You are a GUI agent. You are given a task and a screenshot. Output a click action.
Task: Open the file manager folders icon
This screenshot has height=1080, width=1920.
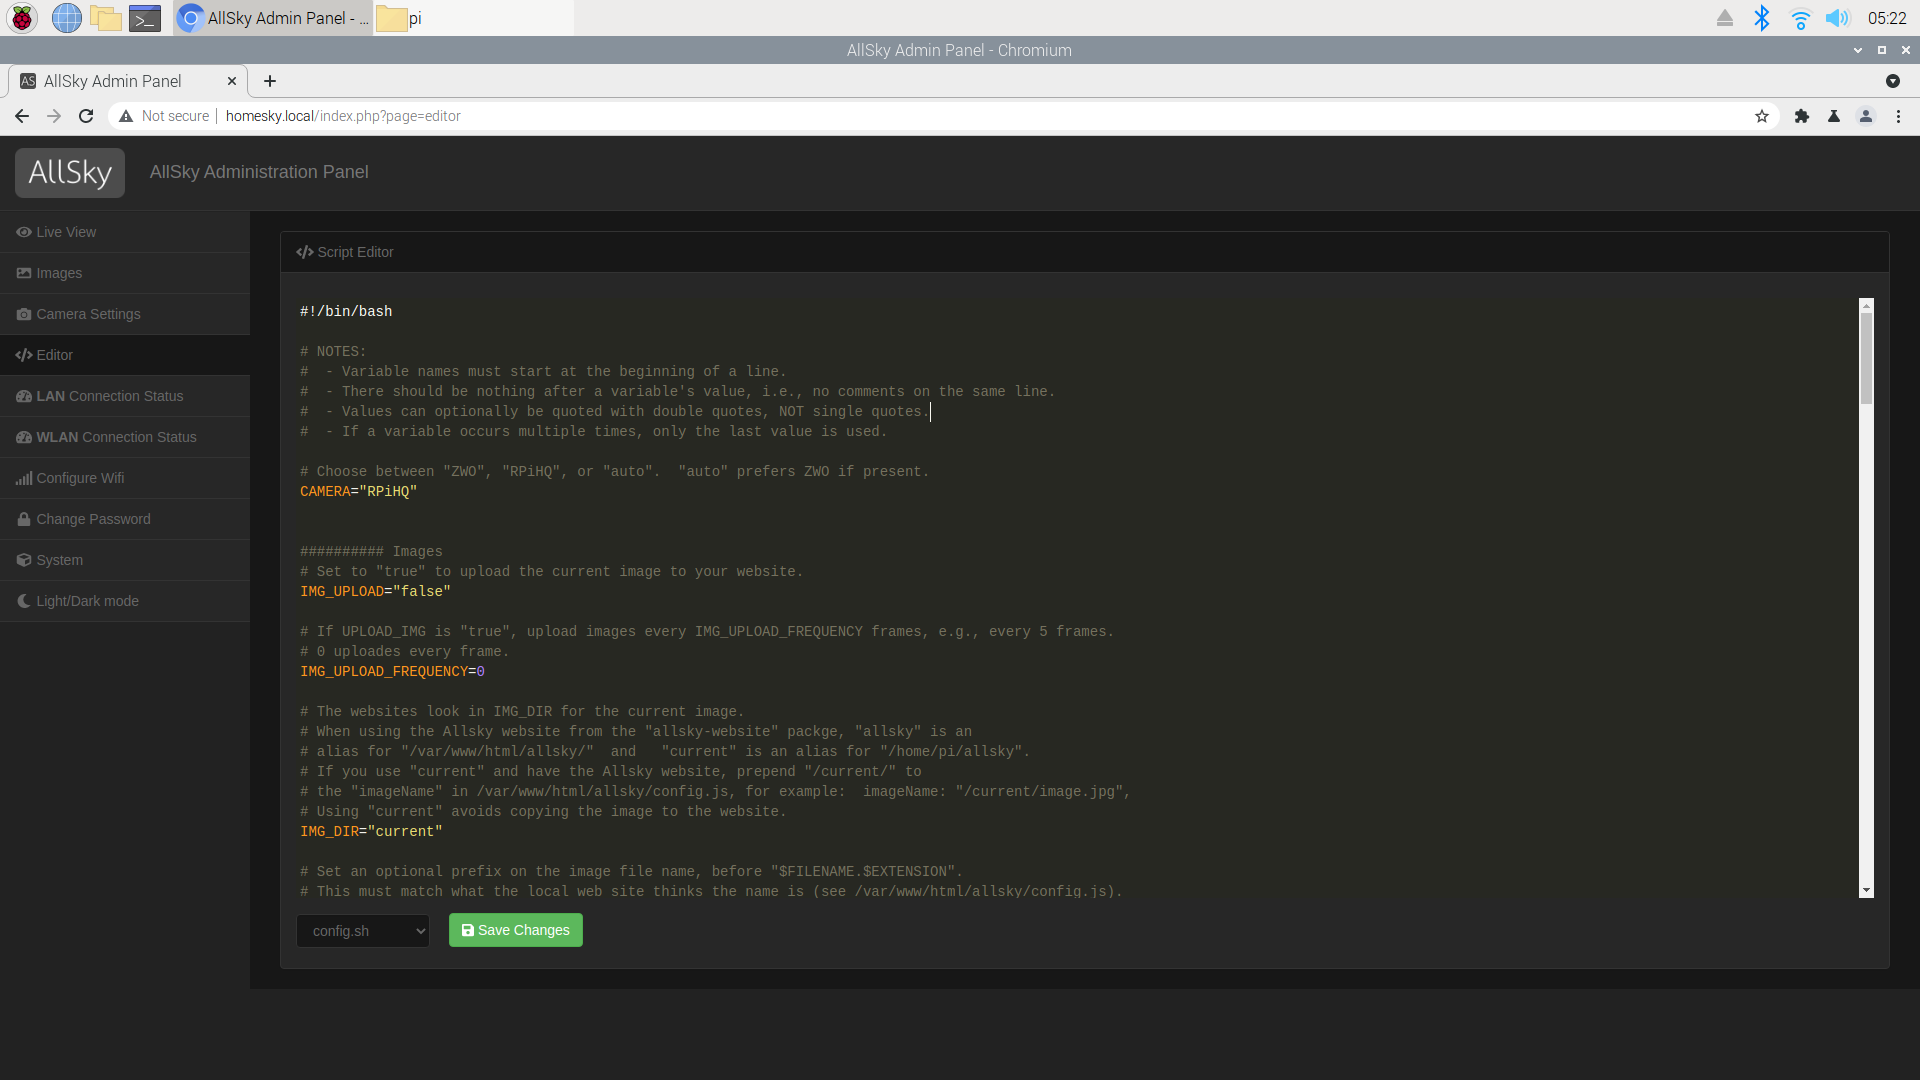pyautogui.click(x=106, y=18)
